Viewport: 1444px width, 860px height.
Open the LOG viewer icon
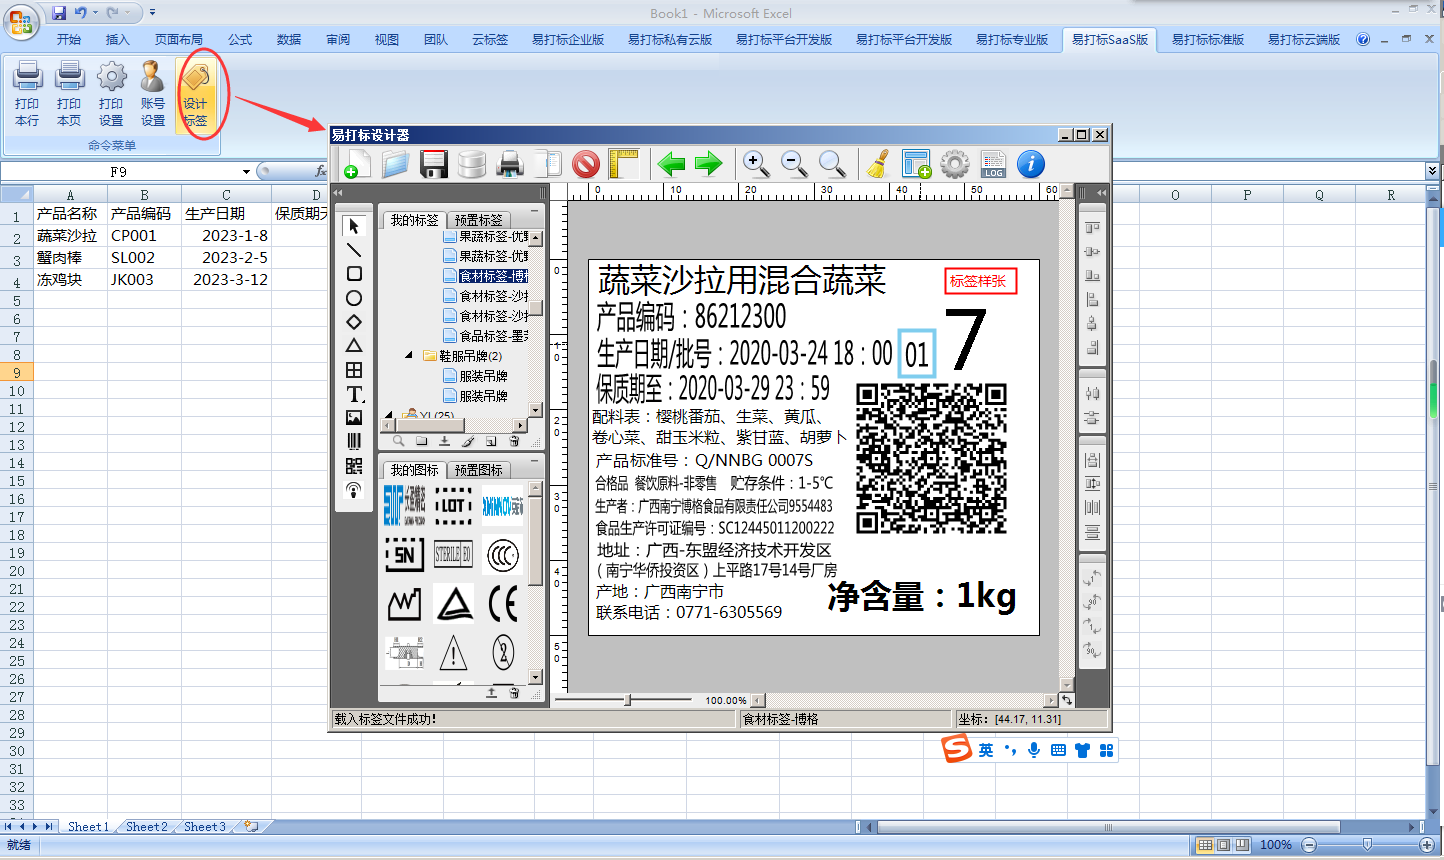tap(993, 163)
